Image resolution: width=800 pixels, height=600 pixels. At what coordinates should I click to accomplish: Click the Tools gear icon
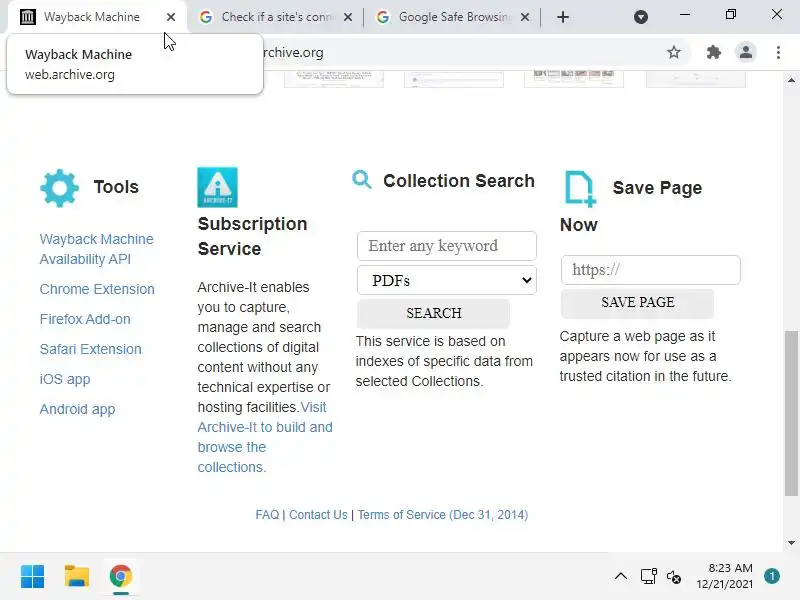[x=59, y=187]
